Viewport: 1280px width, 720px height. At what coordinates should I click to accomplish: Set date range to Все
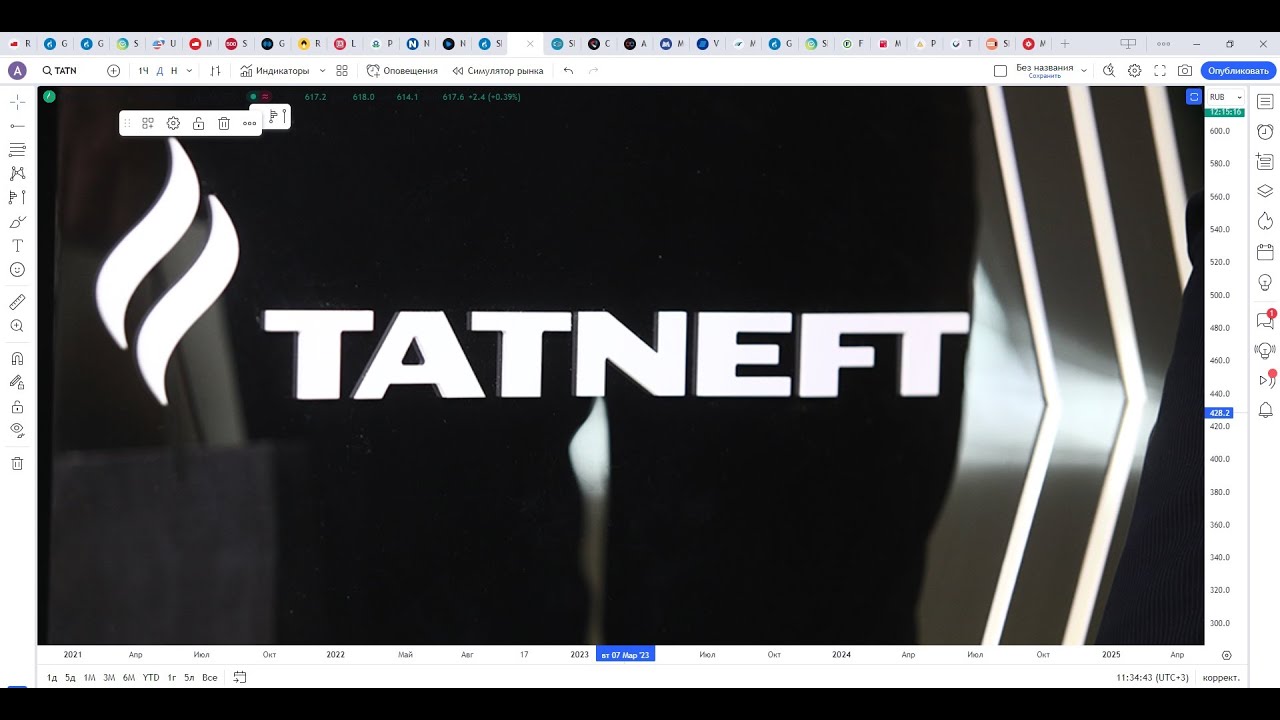[x=209, y=677]
